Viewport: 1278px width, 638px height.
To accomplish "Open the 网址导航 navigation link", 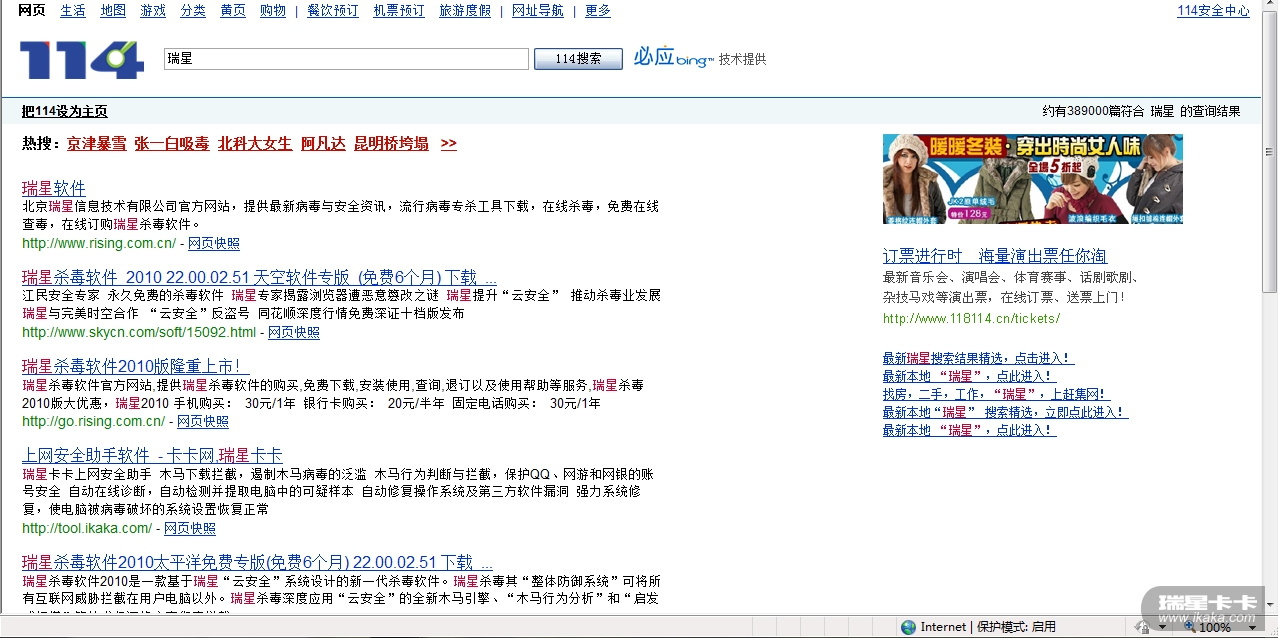I will point(538,10).
